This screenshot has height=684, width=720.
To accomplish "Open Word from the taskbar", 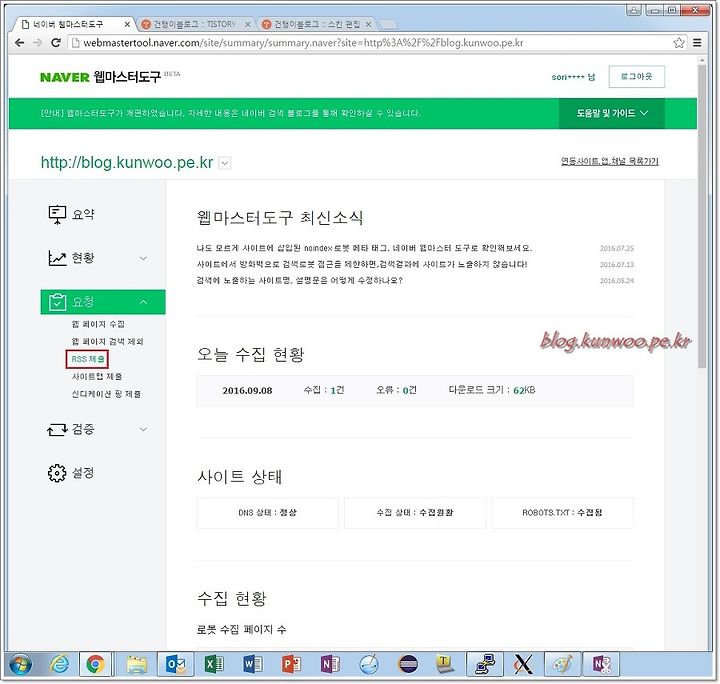I will click(x=253, y=664).
